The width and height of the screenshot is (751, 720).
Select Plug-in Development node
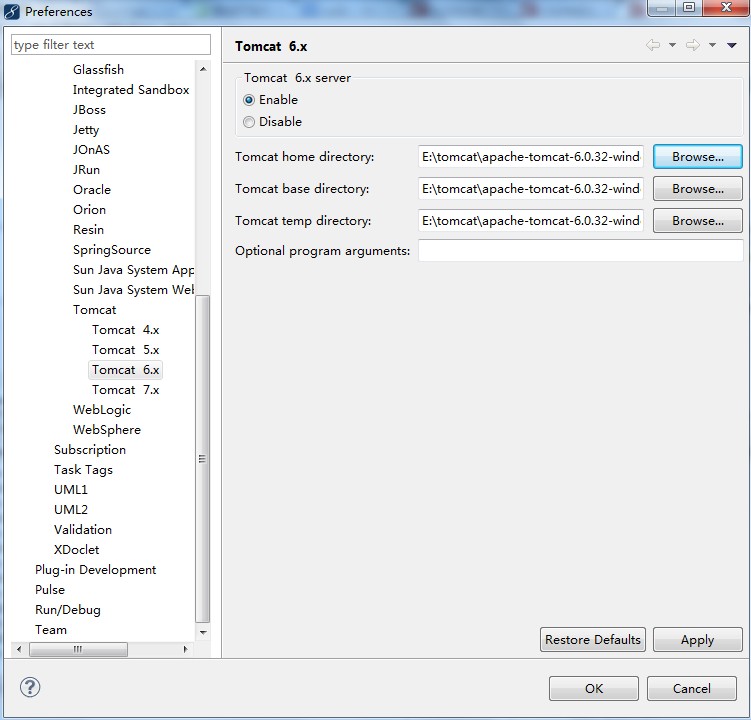coord(95,570)
